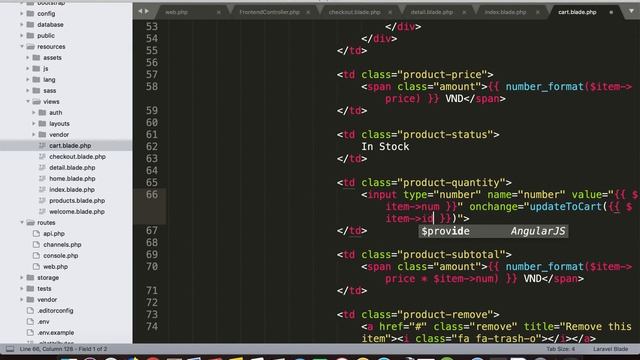This screenshot has height=360, width=640.
Task: Close the FrontendController.php tab
Action: coord(308,12)
